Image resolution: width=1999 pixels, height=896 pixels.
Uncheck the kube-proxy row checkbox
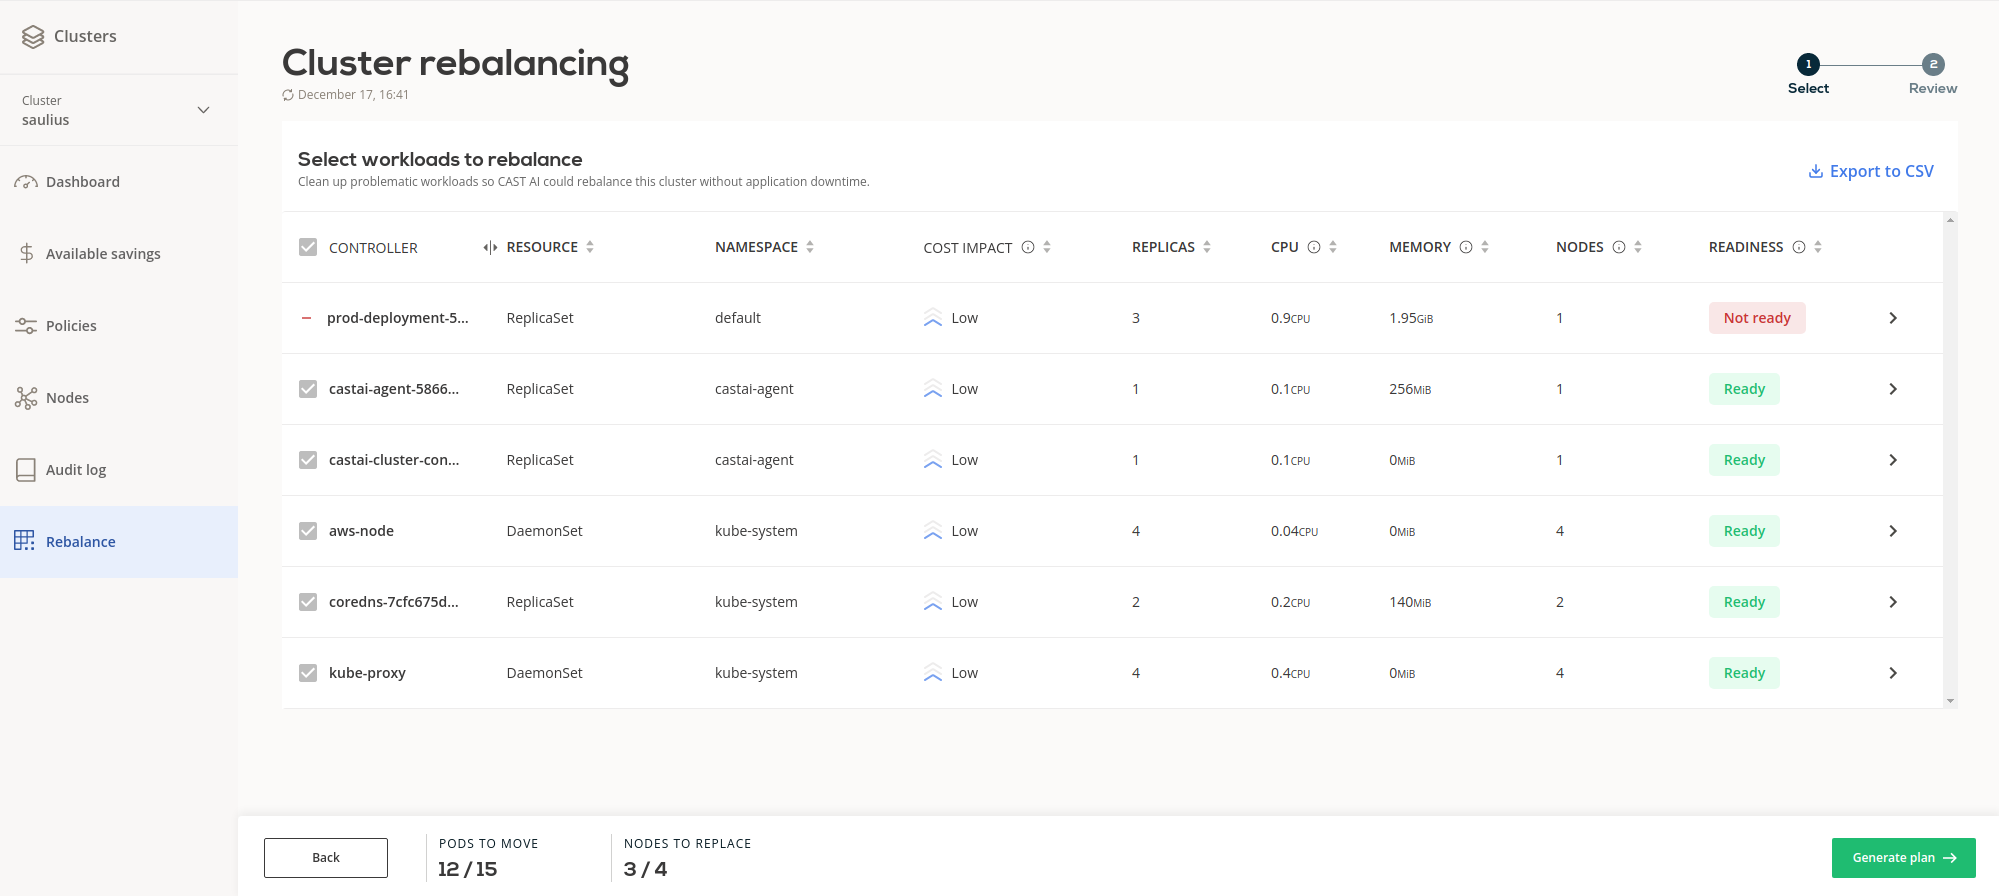click(308, 673)
